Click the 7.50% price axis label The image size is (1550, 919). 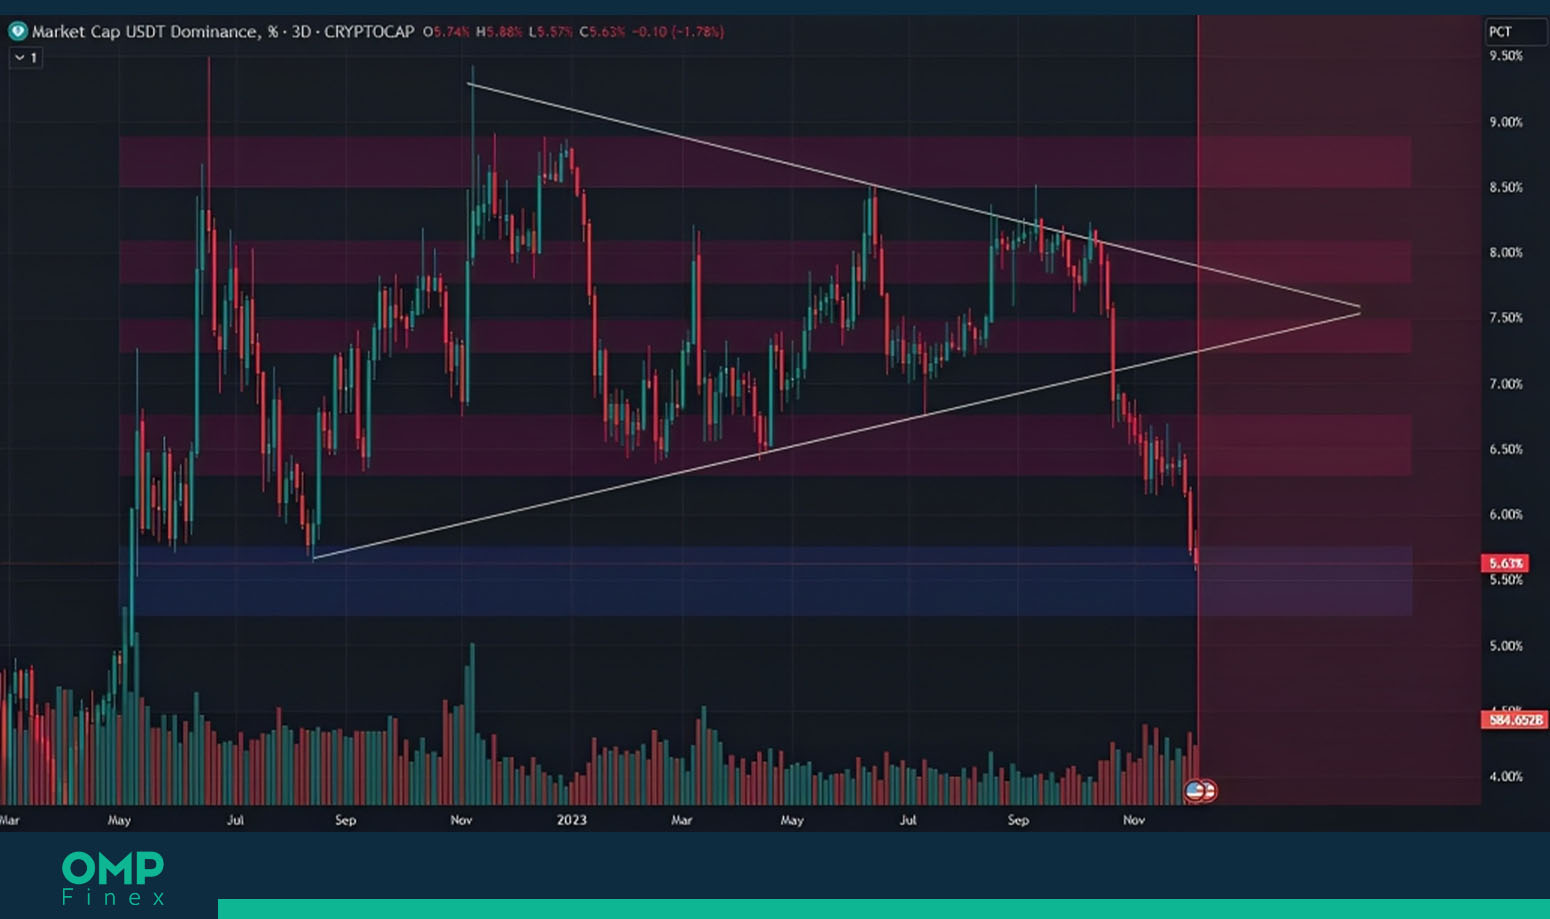click(x=1506, y=318)
